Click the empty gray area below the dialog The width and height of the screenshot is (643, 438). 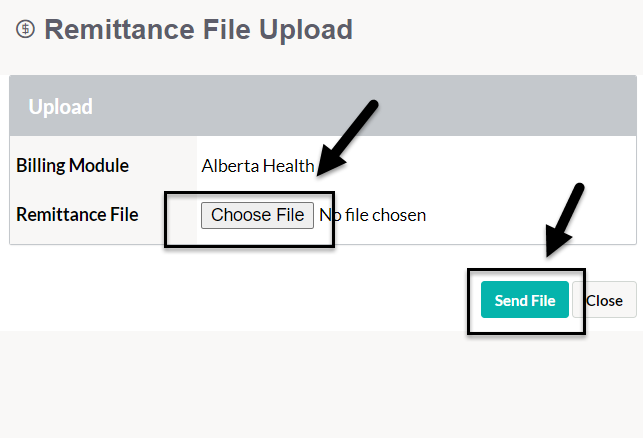tap(320, 385)
